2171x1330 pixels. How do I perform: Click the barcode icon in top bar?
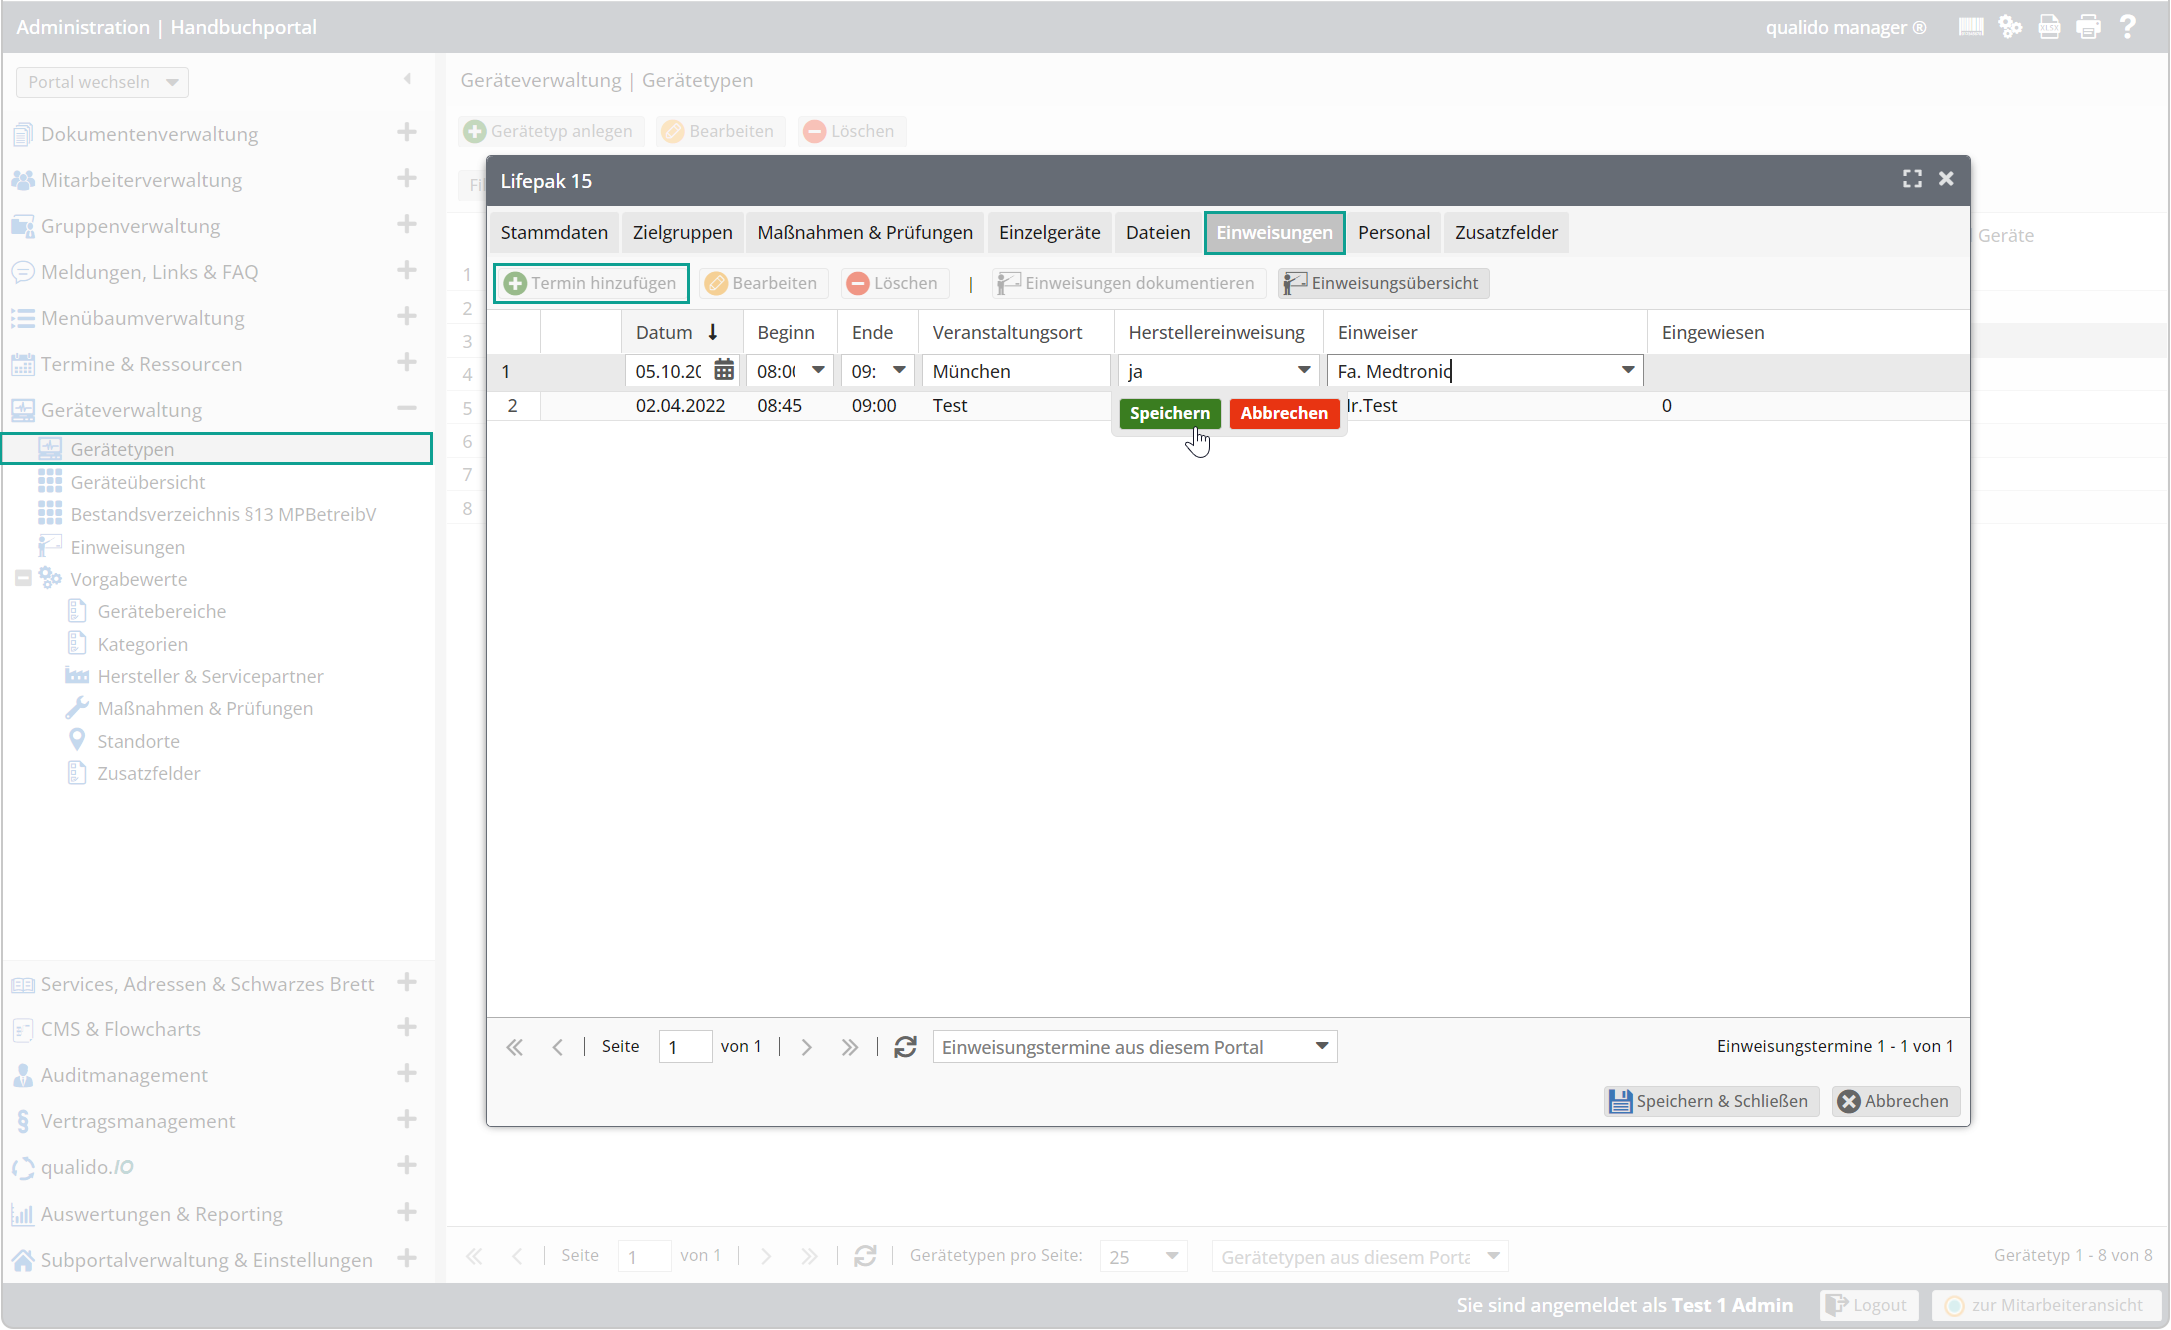tap(1970, 27)
